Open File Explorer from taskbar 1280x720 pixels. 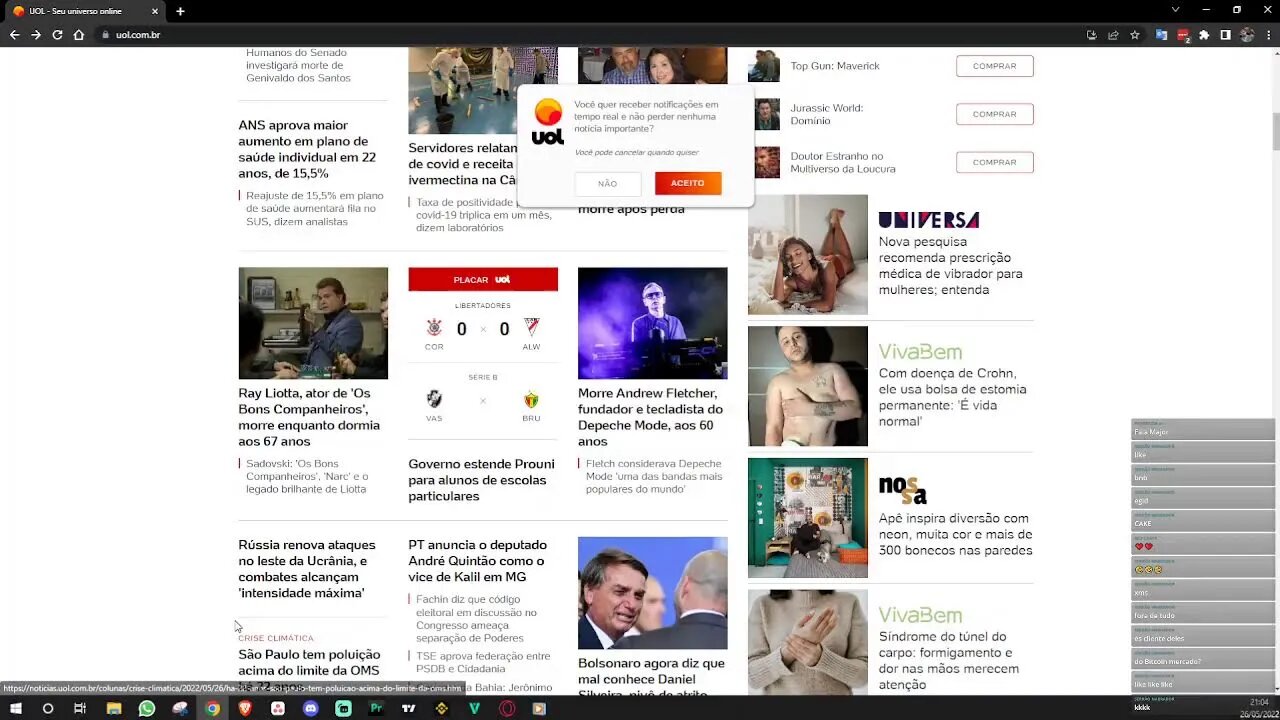[114, 709]
